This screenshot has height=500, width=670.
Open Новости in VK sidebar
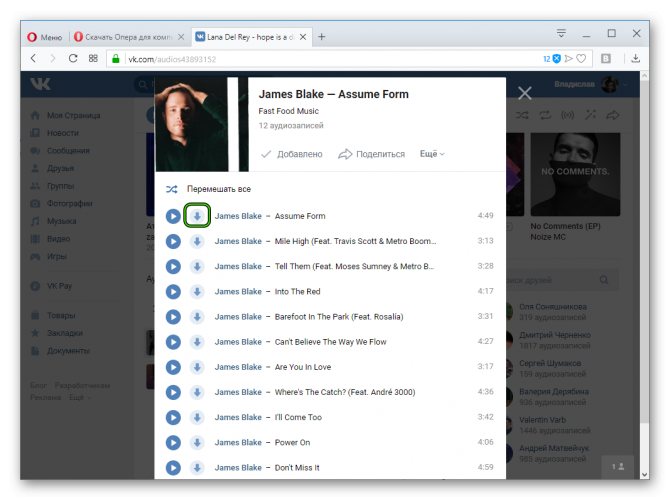[55, 133]
